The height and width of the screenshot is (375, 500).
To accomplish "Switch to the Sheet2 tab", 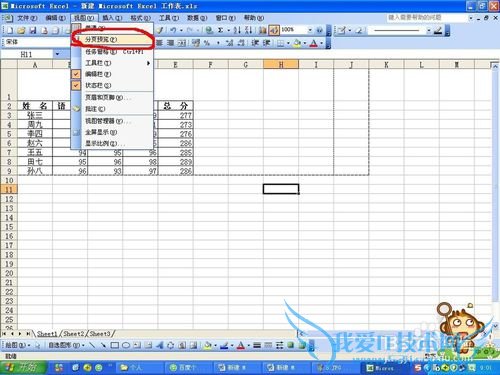I will 74,333.
